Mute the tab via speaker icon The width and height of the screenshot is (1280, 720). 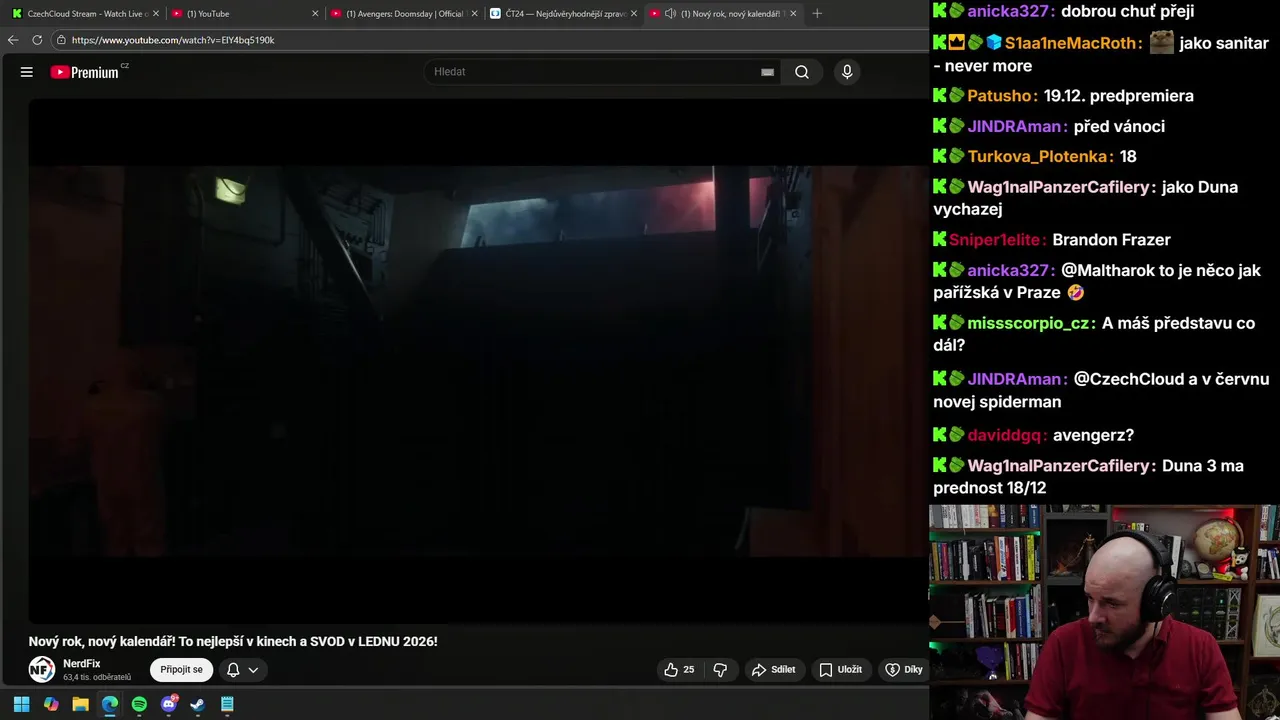pos(671,14)
